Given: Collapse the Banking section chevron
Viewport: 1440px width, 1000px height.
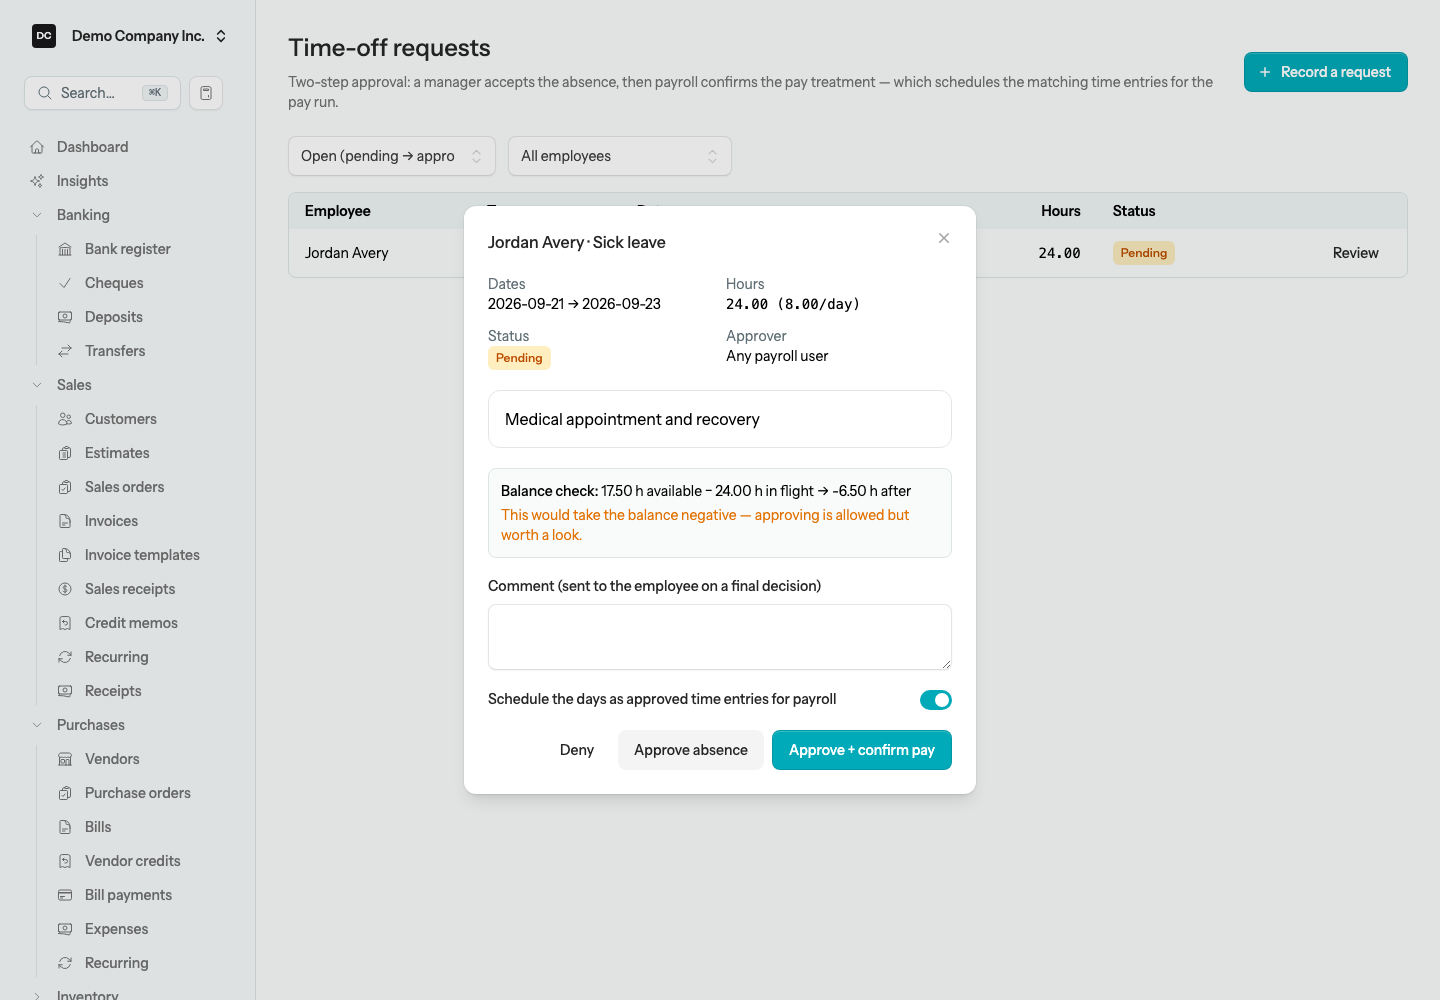Looking at the screenshot, I should point(37,215).
